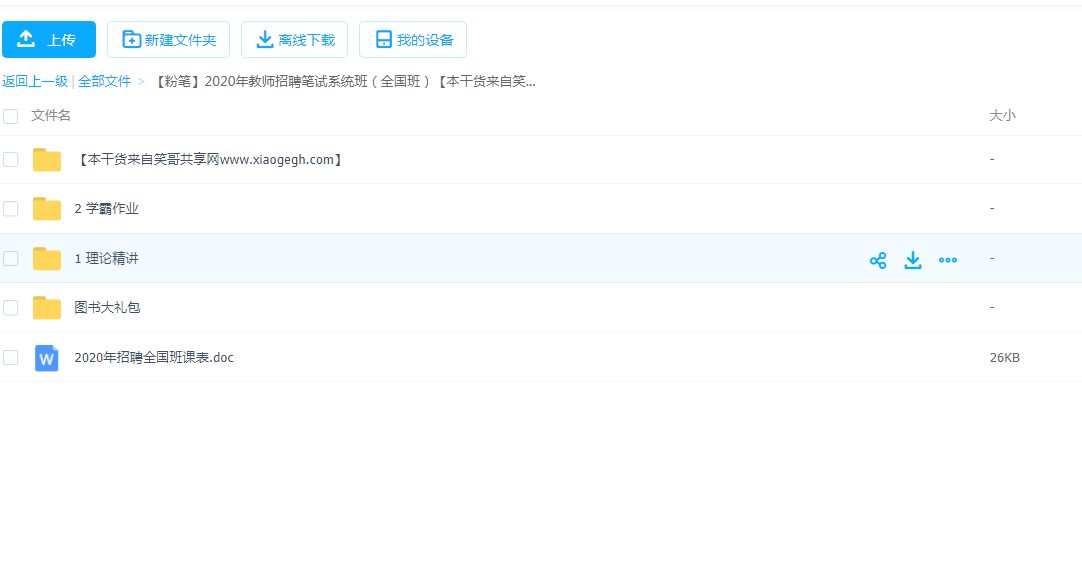Go back via 返回上一级 link
Screen dimensions: 1082x578
(x=35, y=81)
